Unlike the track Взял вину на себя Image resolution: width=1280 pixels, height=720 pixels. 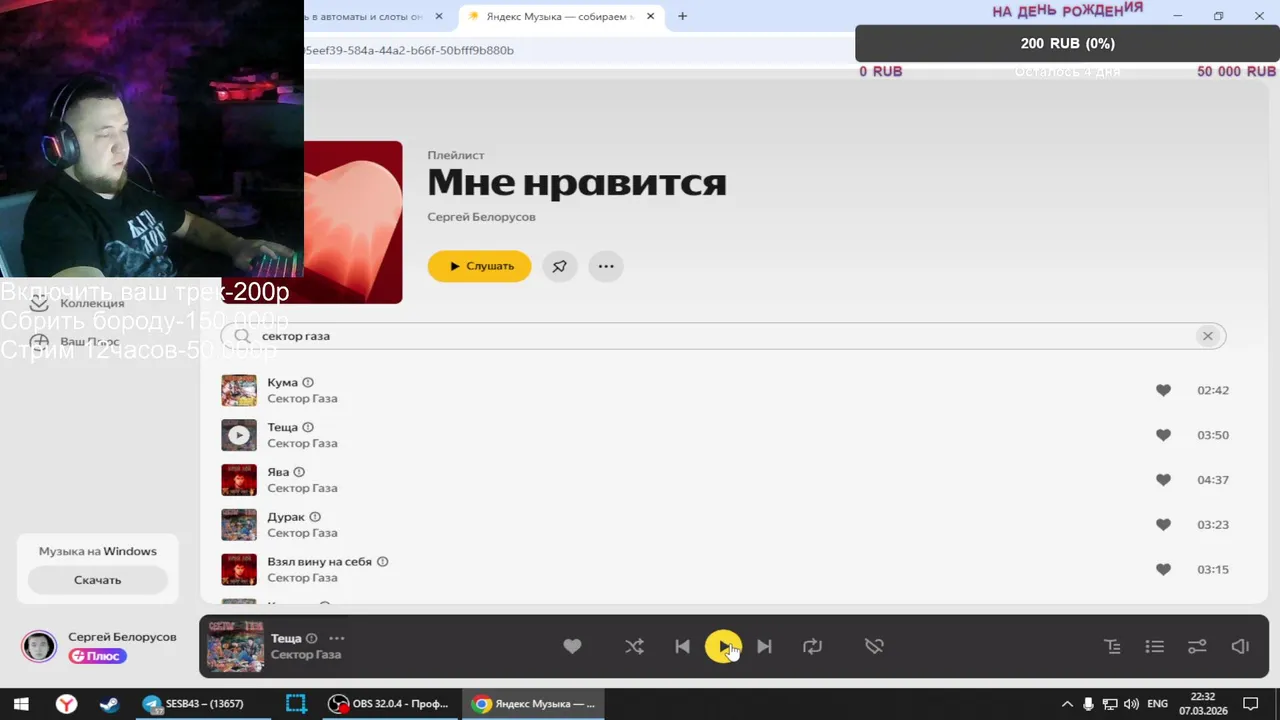pyautogui.click(x=1163, y=569)
